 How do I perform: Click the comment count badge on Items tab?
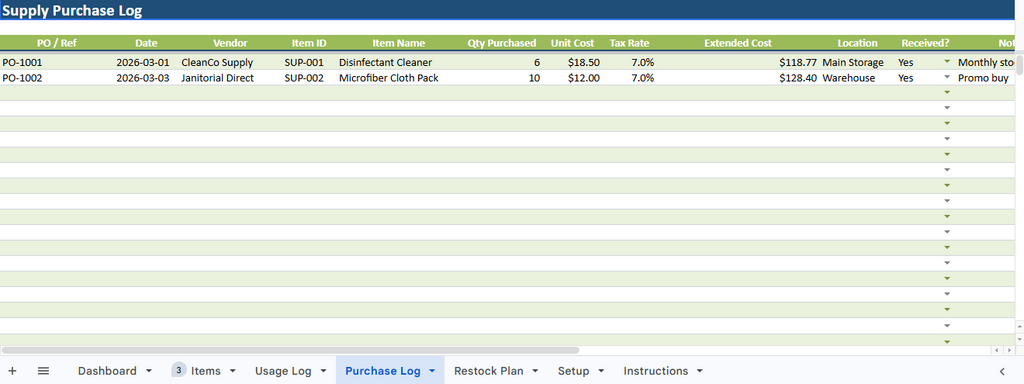tap(178, 370)
